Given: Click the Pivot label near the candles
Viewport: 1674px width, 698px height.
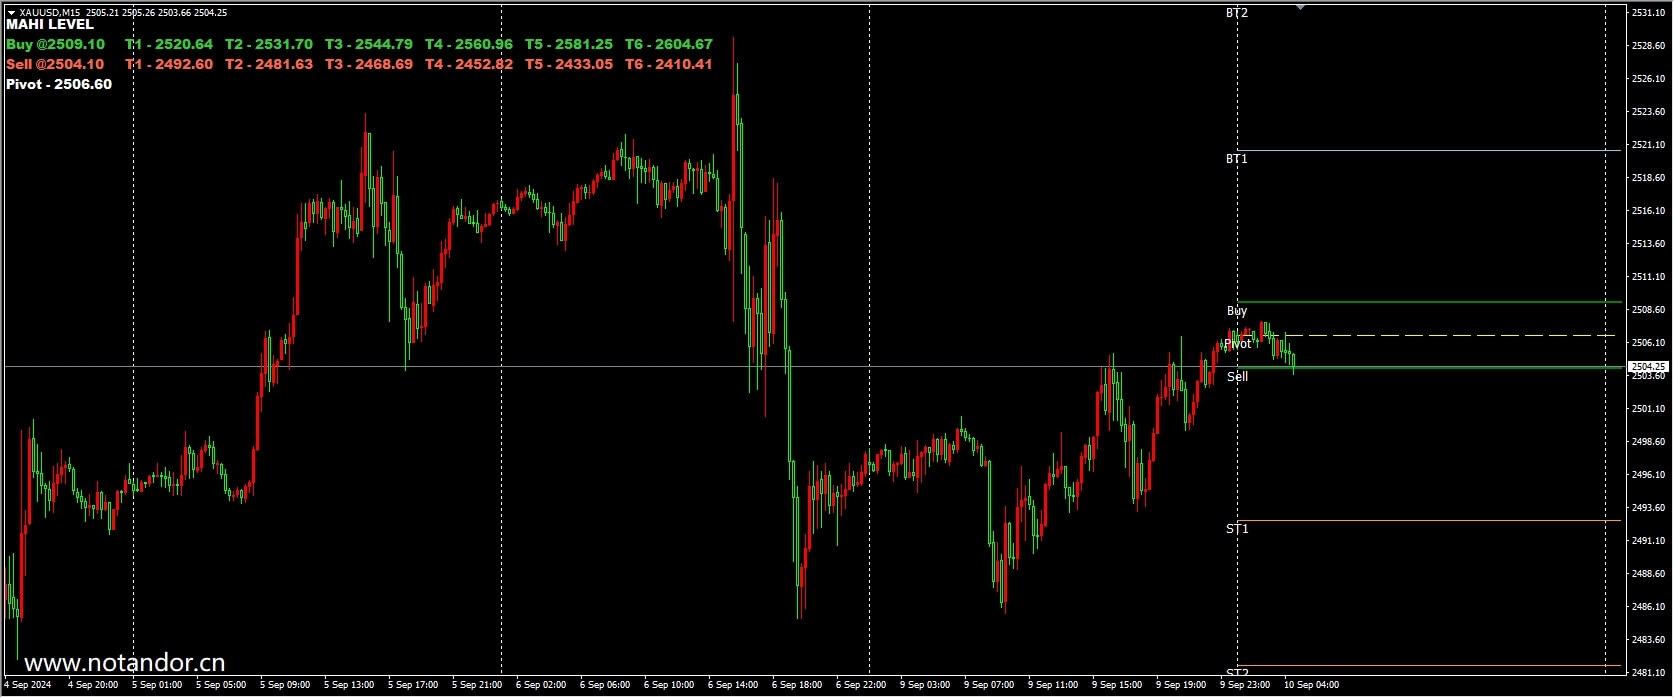Looking at the screenshot, I should pyautogui.click(x=1238, y=344).
